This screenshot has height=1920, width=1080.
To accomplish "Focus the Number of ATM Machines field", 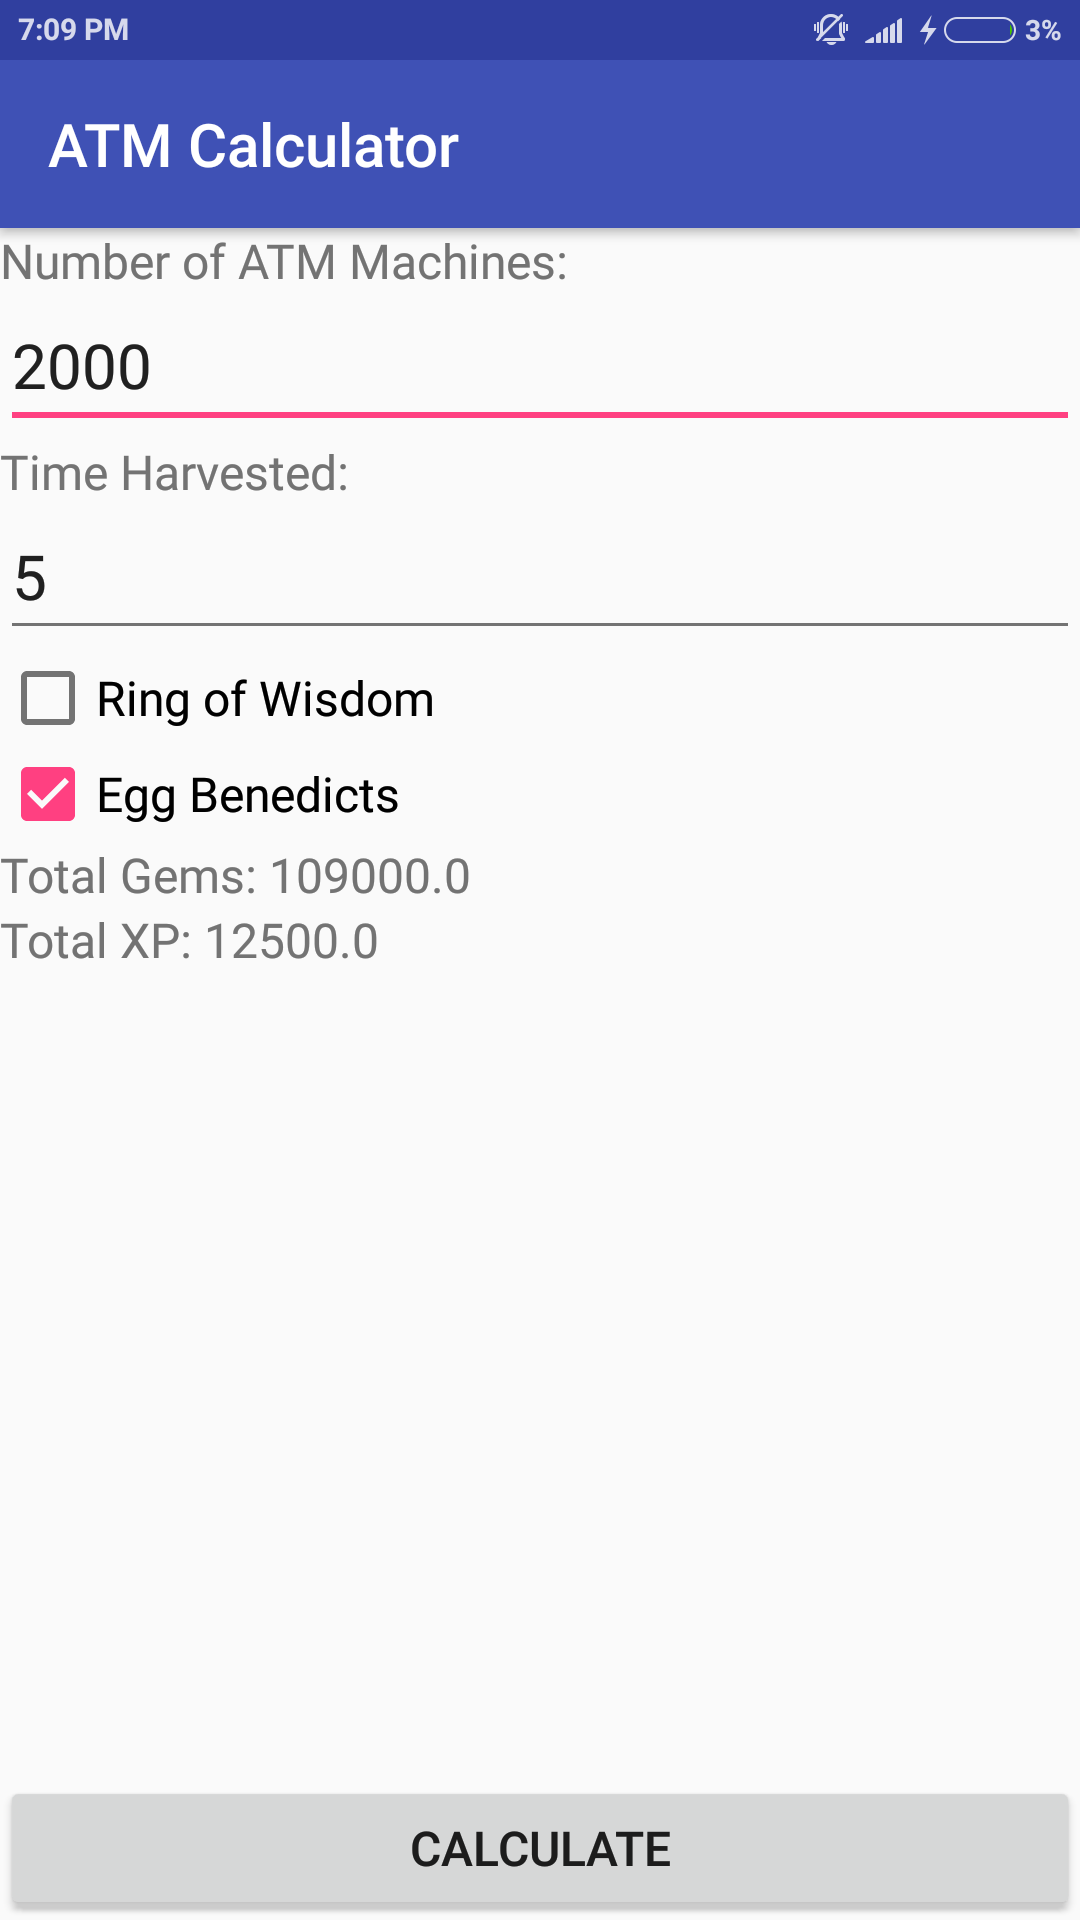I will click(x=540, y=367).
